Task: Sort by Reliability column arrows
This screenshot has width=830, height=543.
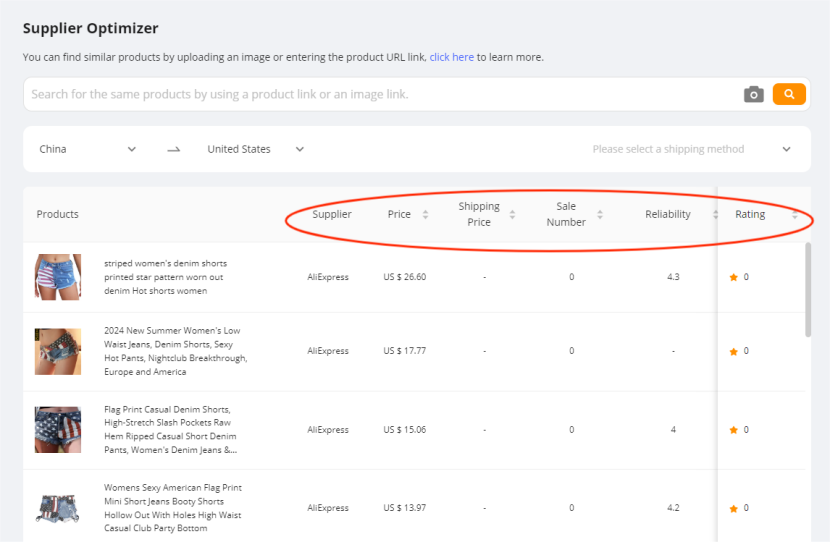Action: 715,214
